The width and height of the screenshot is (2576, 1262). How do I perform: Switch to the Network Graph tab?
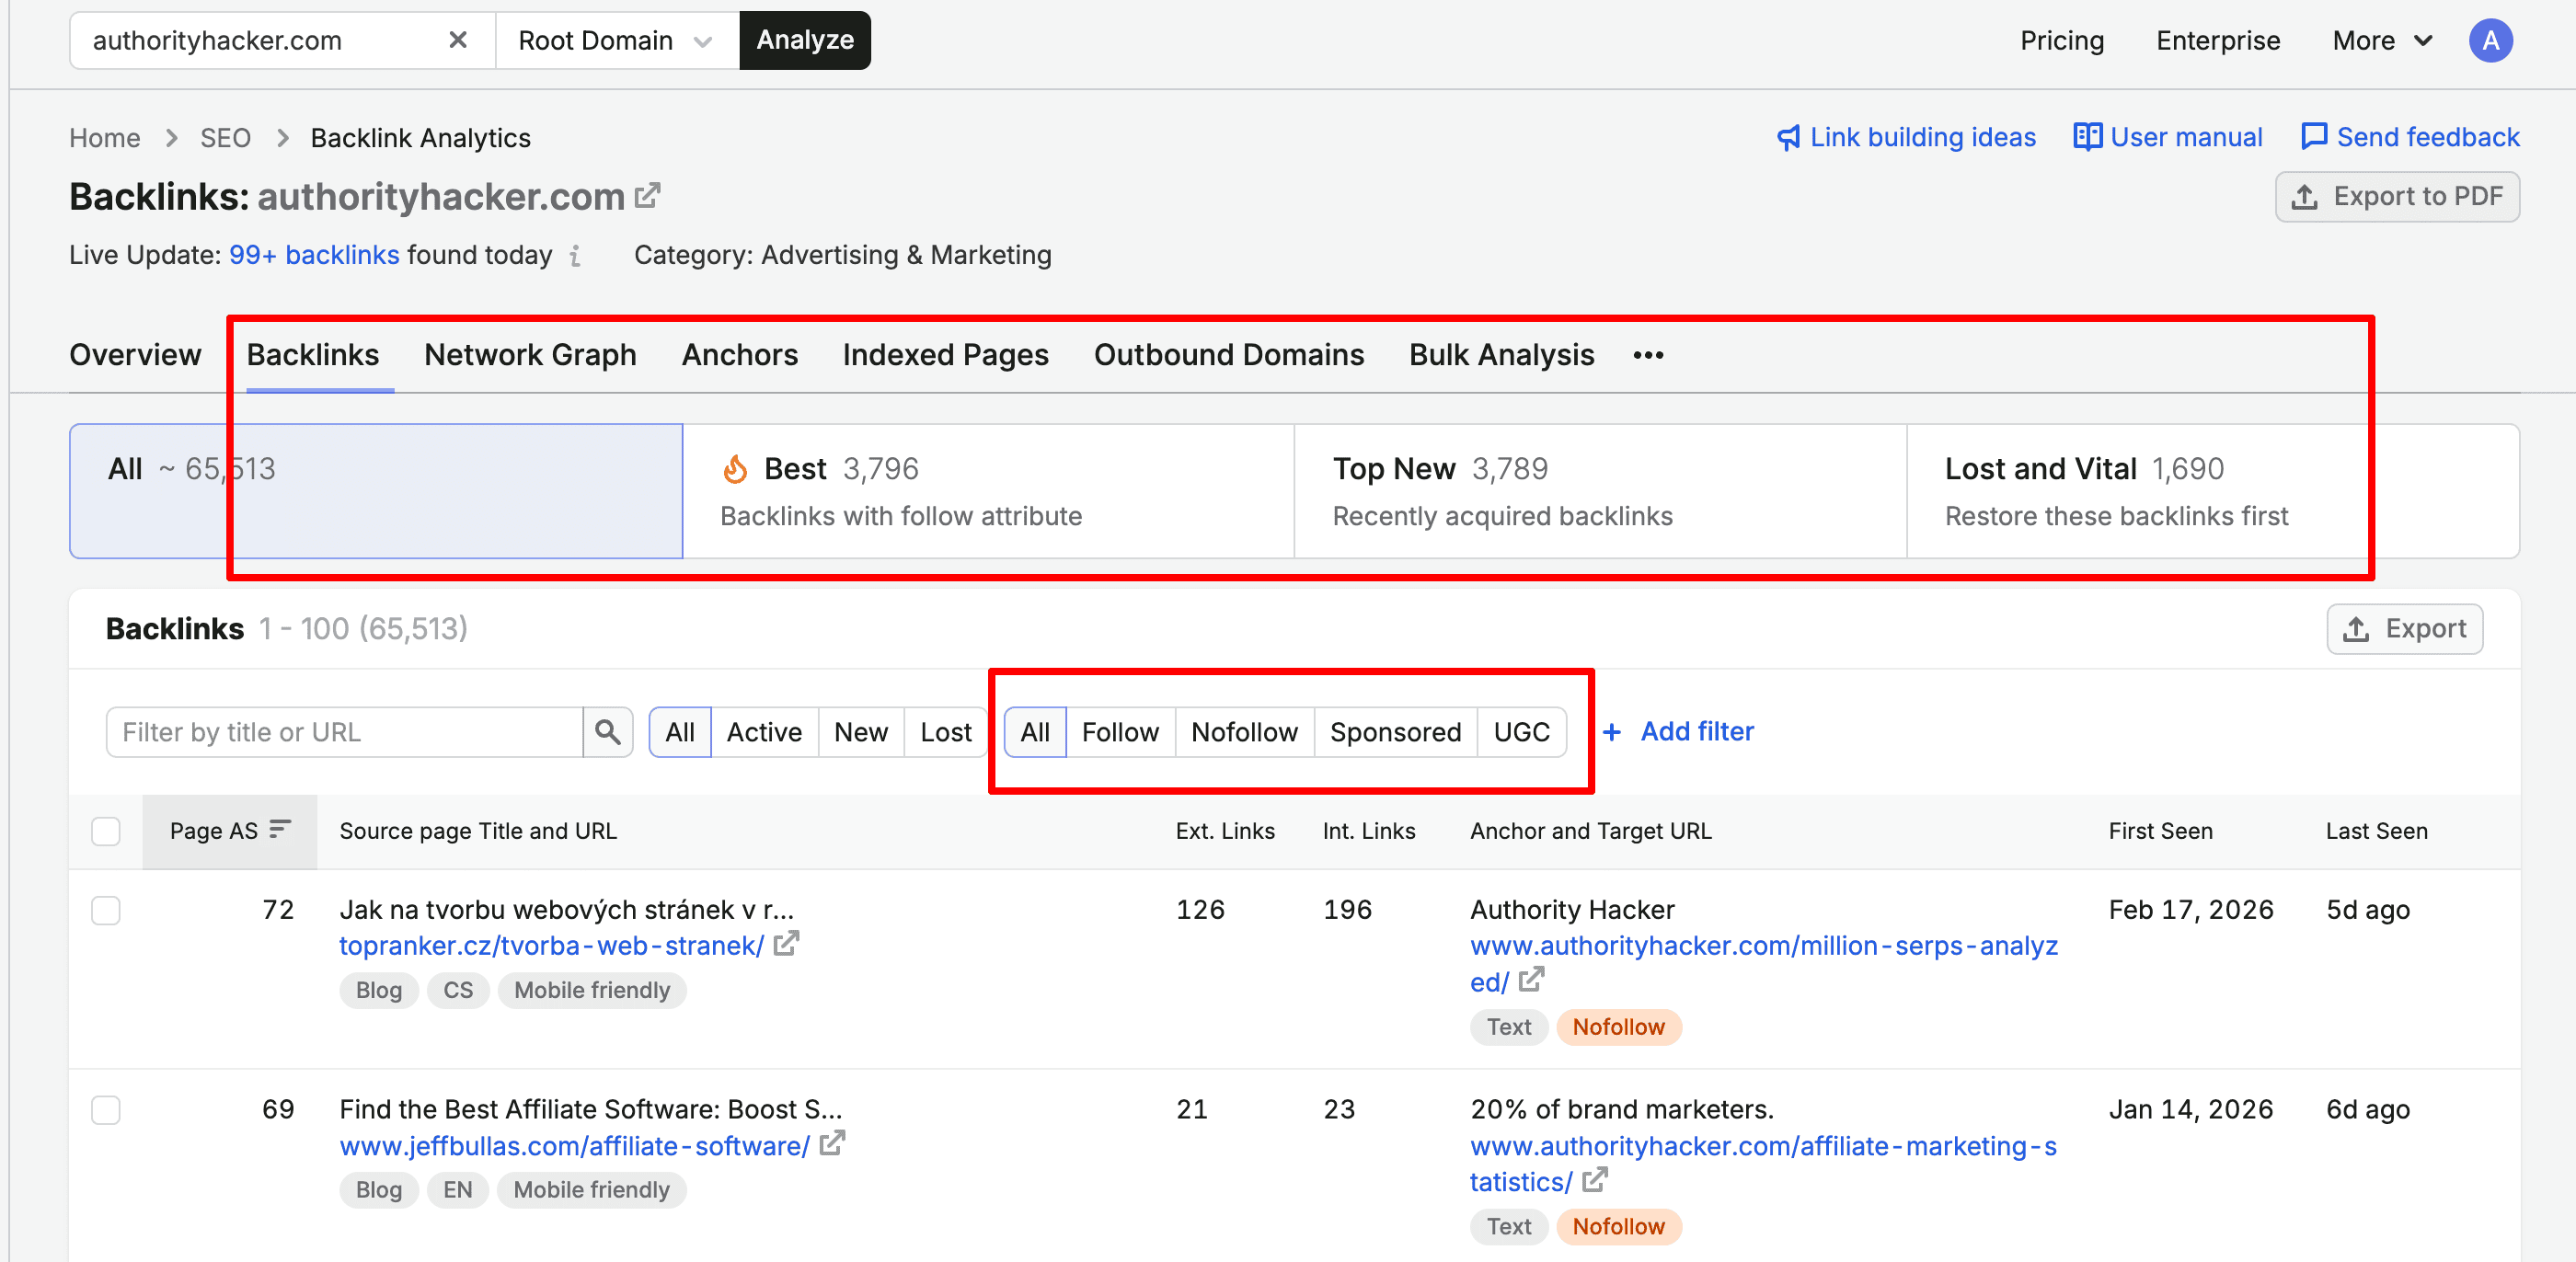[530, 355]
